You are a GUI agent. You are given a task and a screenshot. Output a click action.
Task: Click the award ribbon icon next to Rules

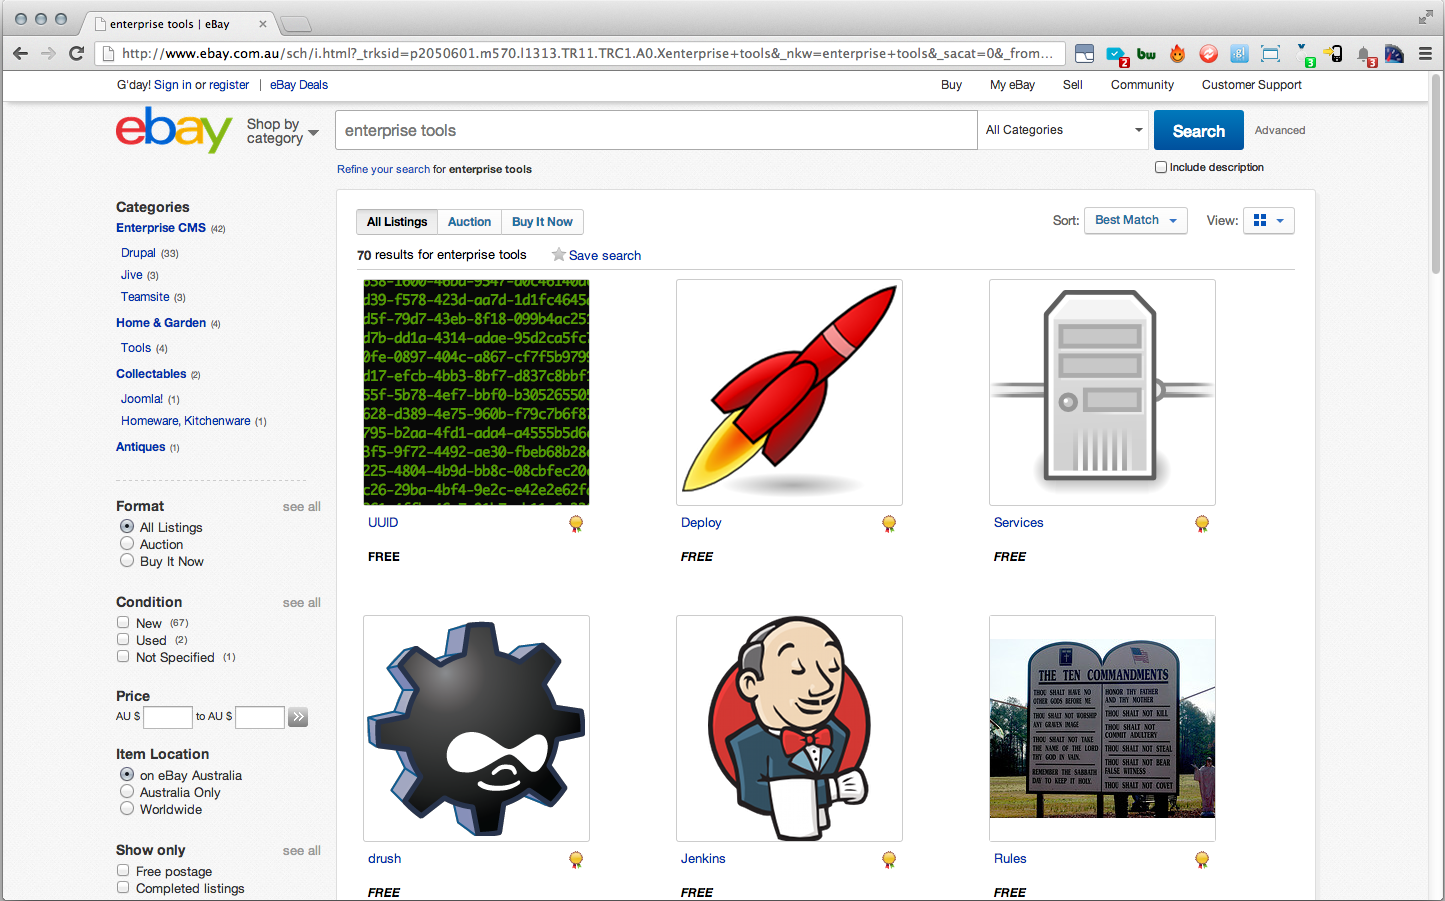click(1202, 859)
